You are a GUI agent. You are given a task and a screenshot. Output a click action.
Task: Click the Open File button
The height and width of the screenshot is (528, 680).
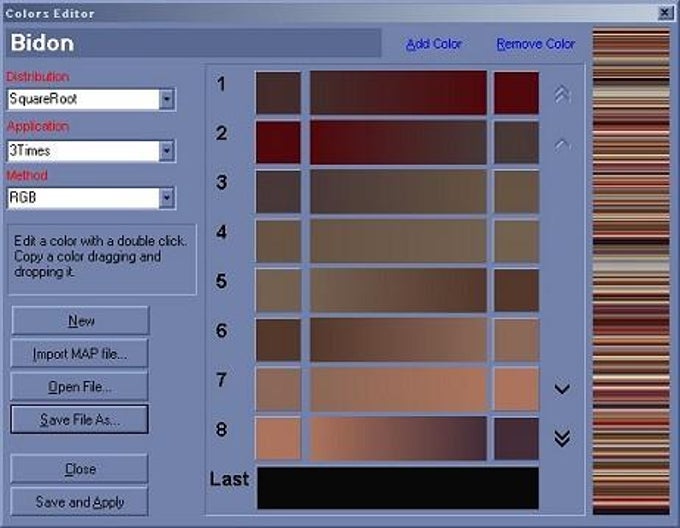(79, 386)
